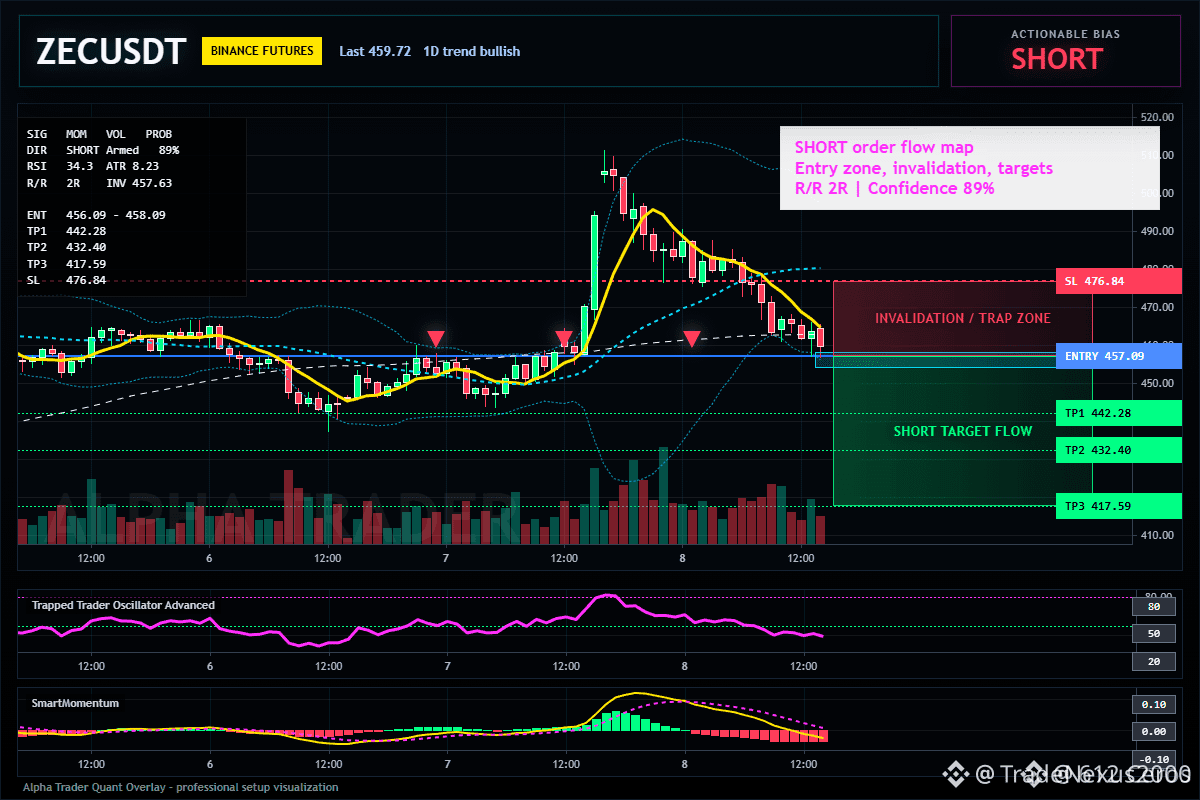Click the 'Trapped Trader Oscillator Advanced' panel title
The height and width of the screenshot is (800, 1200).
[x=123, y=605]
